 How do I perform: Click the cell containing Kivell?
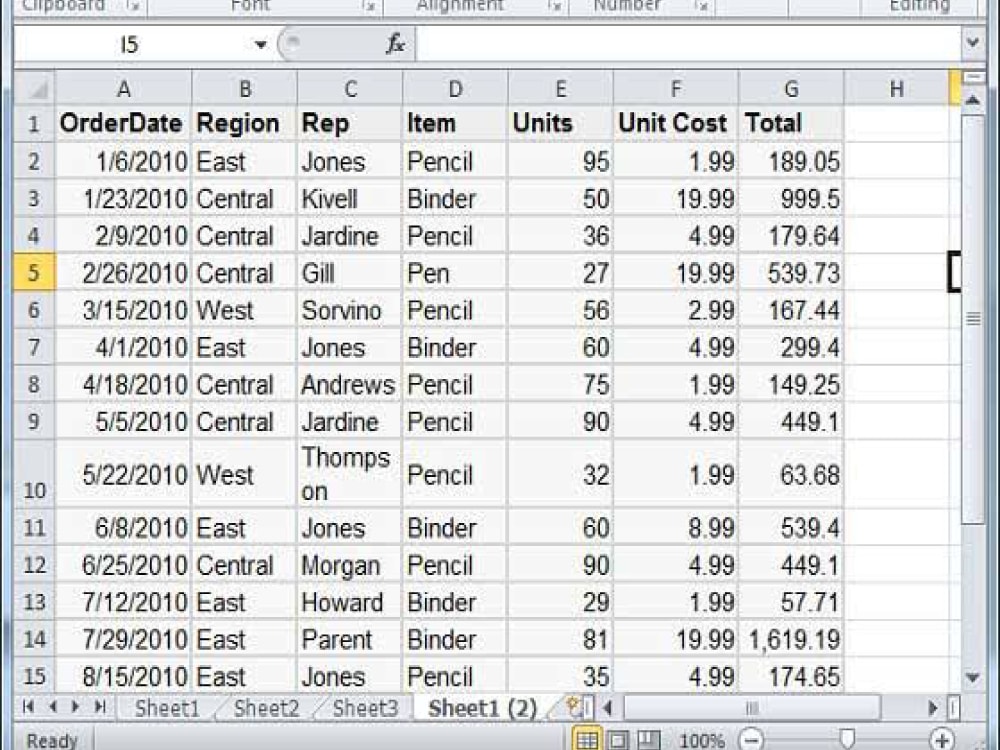tap(349, 199)
